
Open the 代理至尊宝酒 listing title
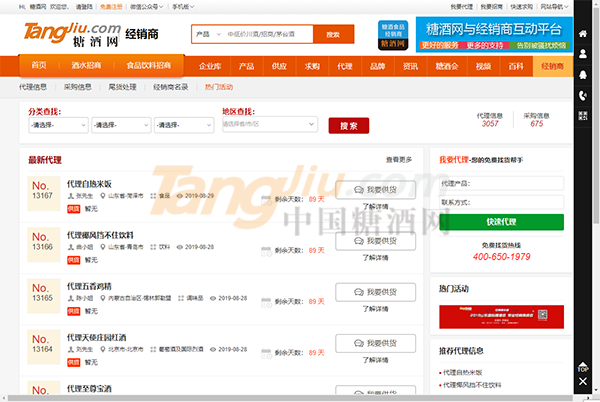tap(89, 389)
